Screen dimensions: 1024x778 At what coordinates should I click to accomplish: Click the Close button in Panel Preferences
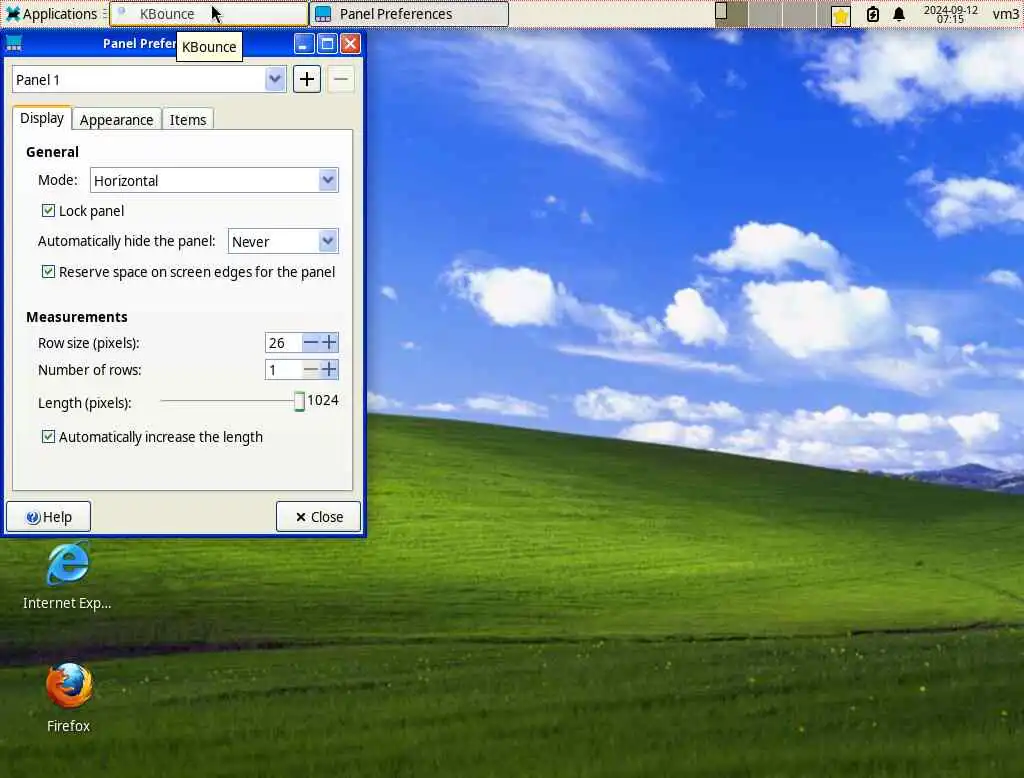click(318, 517)
